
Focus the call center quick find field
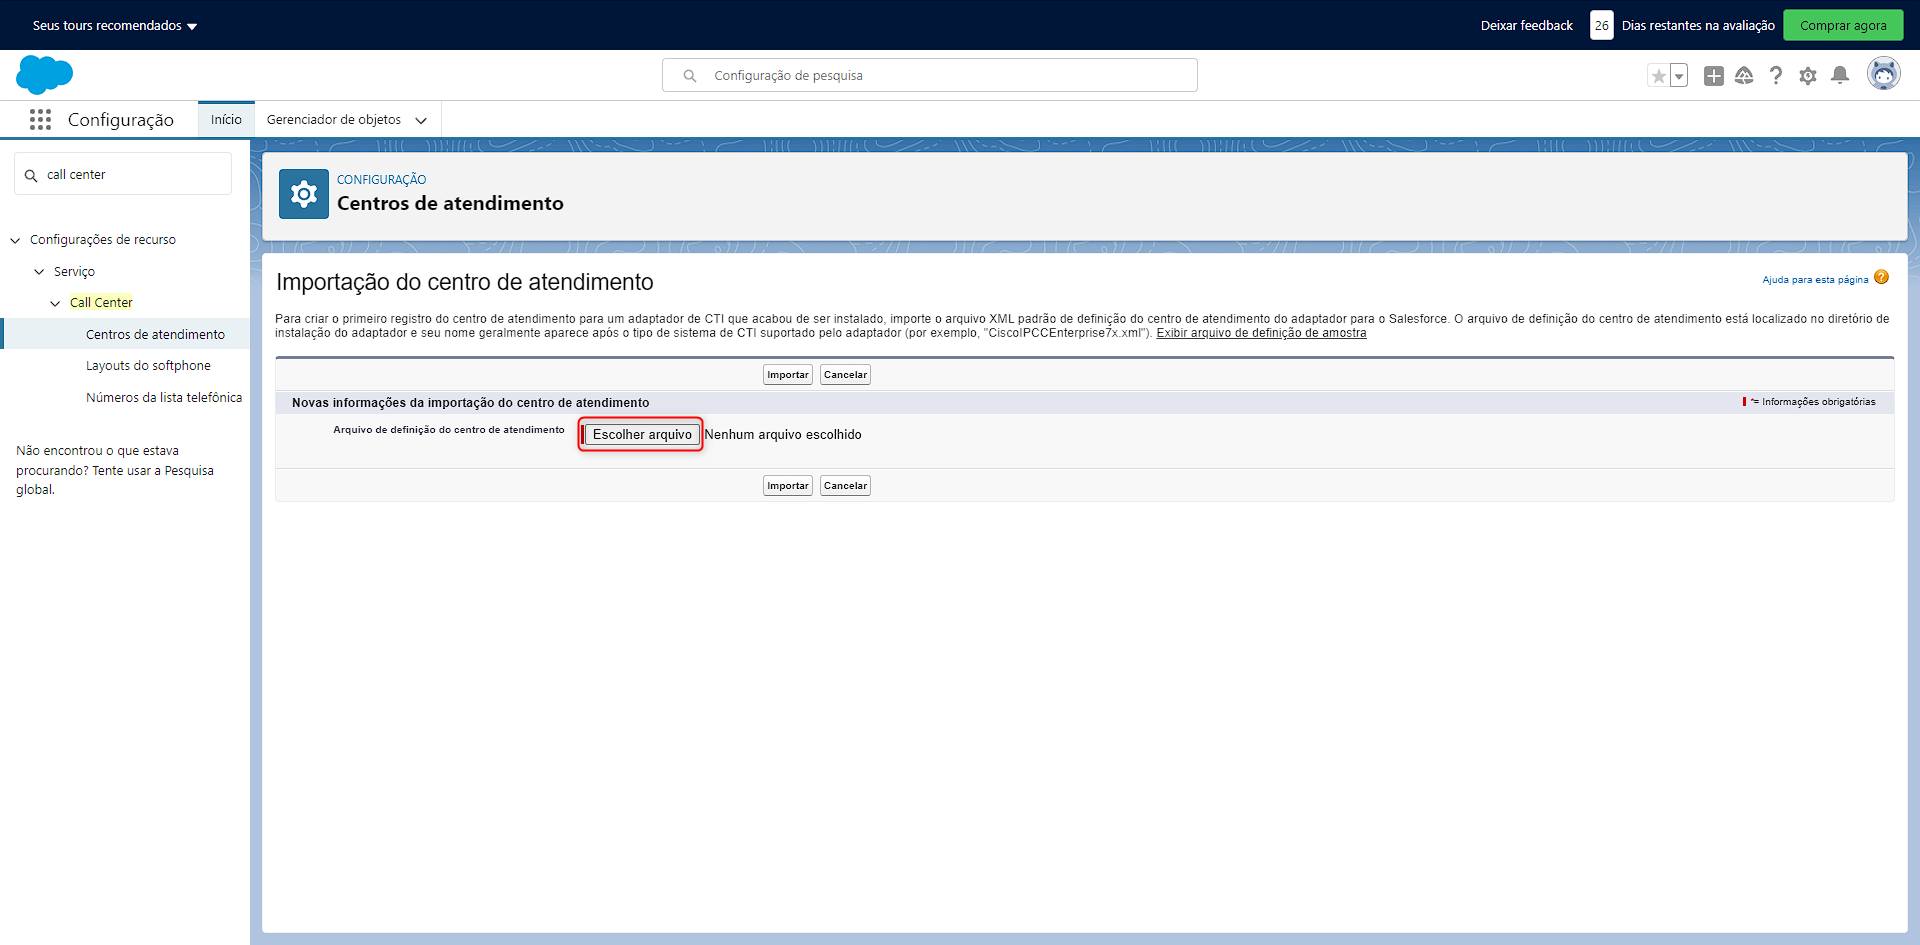click(x=123, y=175)
